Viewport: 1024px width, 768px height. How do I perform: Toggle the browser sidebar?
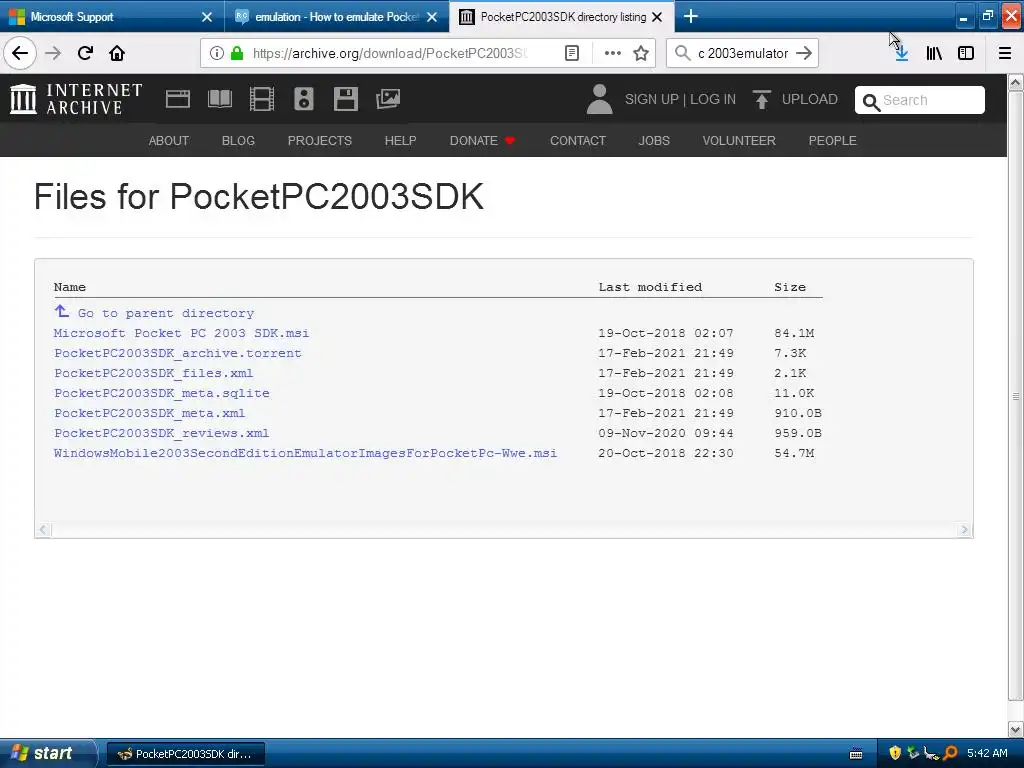(966, 53)
